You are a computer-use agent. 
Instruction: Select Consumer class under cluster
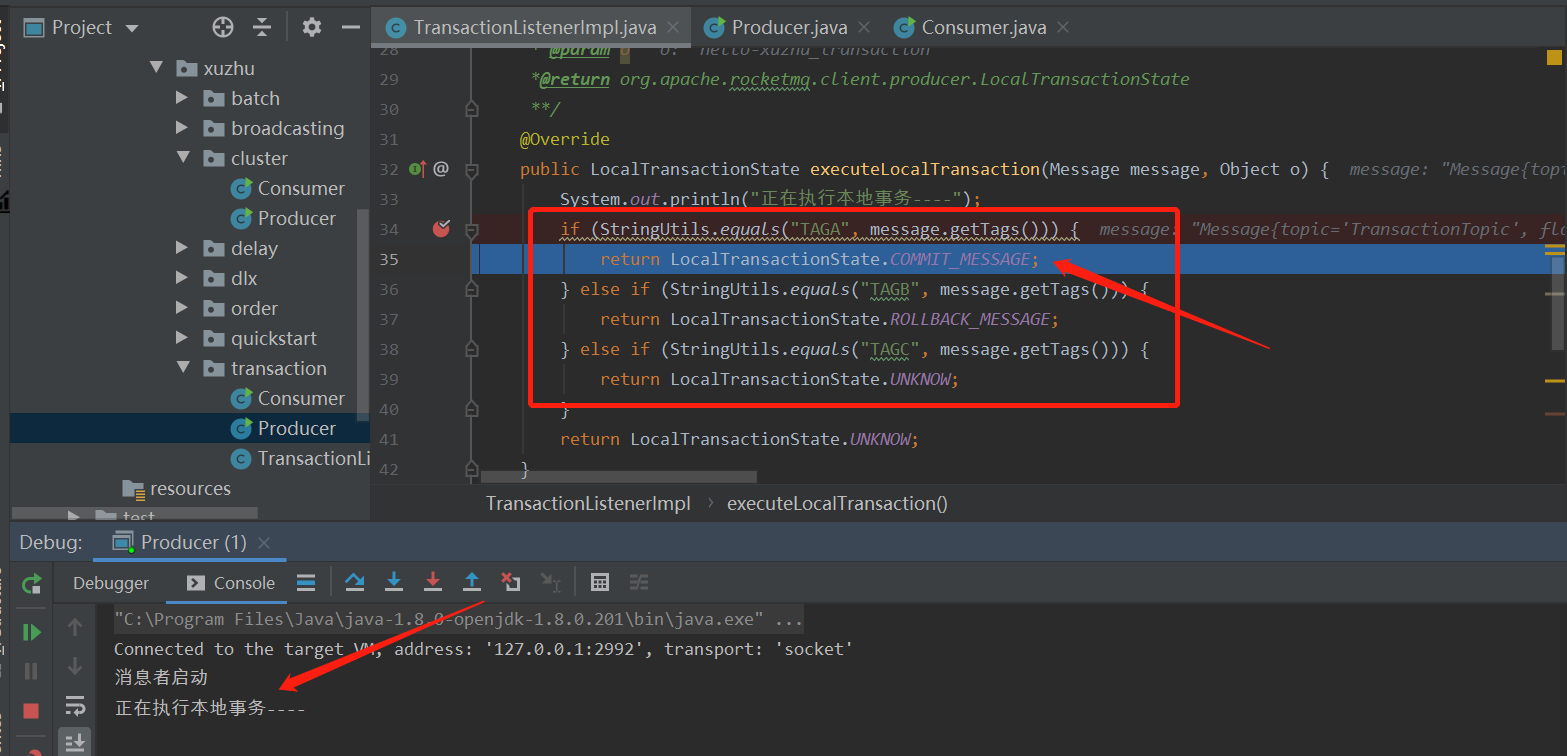tap(288, 188)
